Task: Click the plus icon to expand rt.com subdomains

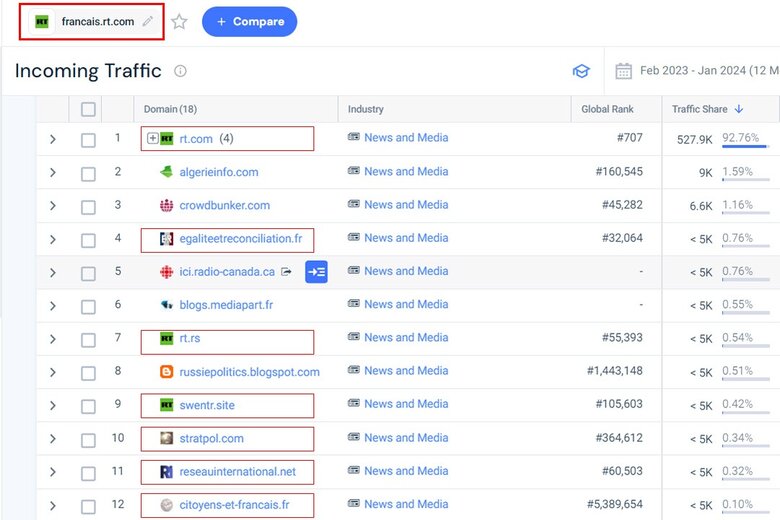Action: point(153,138)
